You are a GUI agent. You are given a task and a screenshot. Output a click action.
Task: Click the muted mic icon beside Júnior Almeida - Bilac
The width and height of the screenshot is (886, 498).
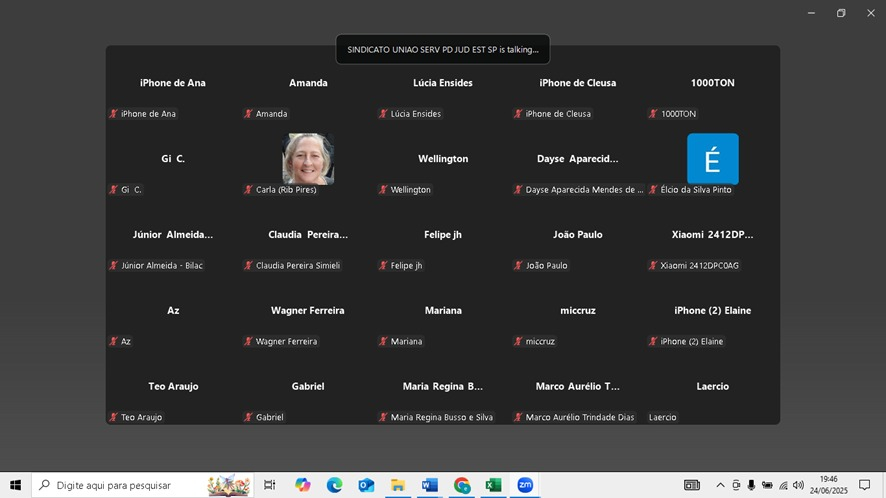pos(114,265)
